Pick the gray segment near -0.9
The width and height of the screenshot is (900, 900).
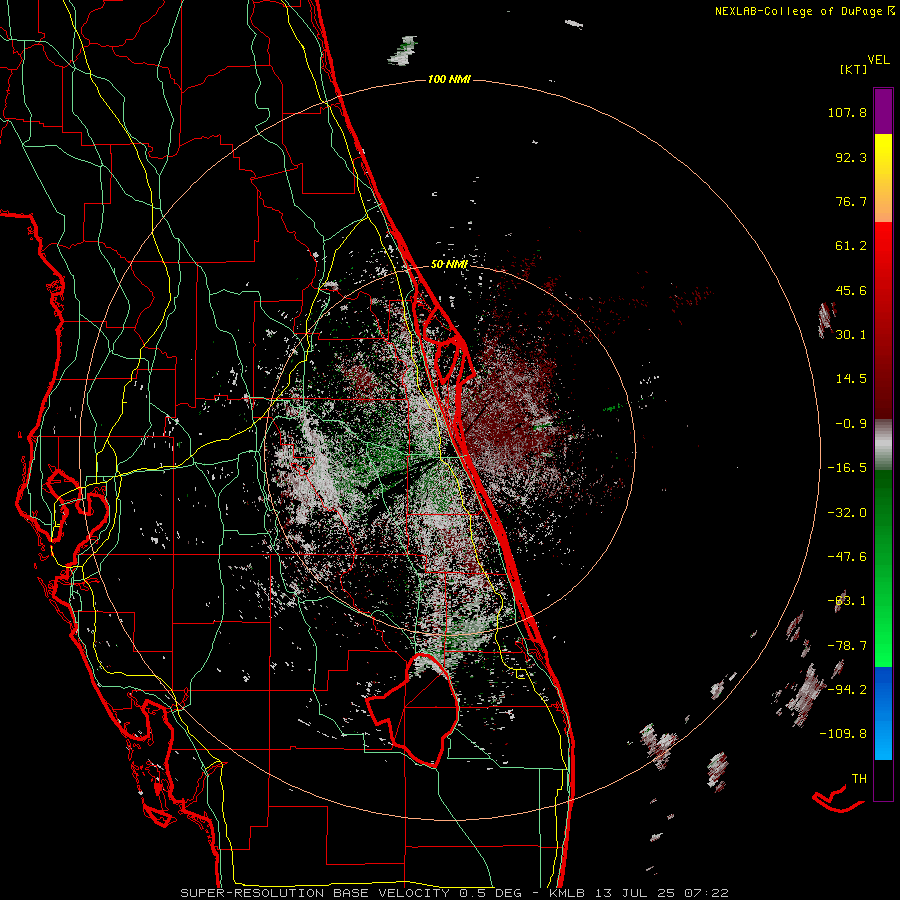coord(883,442)
